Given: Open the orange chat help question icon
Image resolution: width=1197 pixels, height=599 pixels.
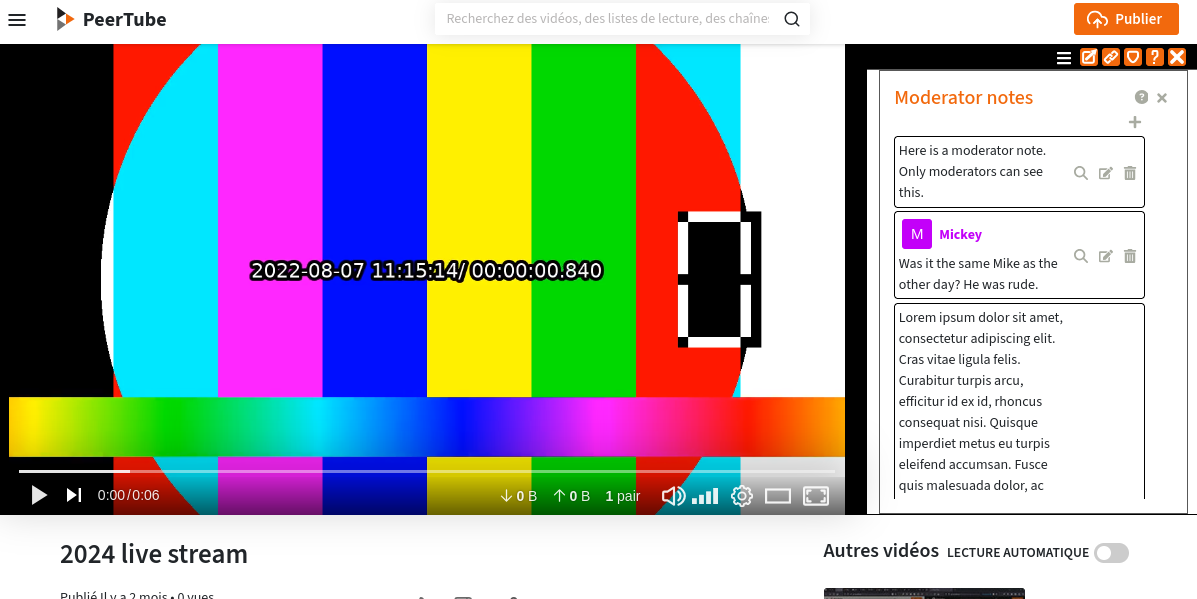Looking at the screenshot, I should (x=1155, y=57).
